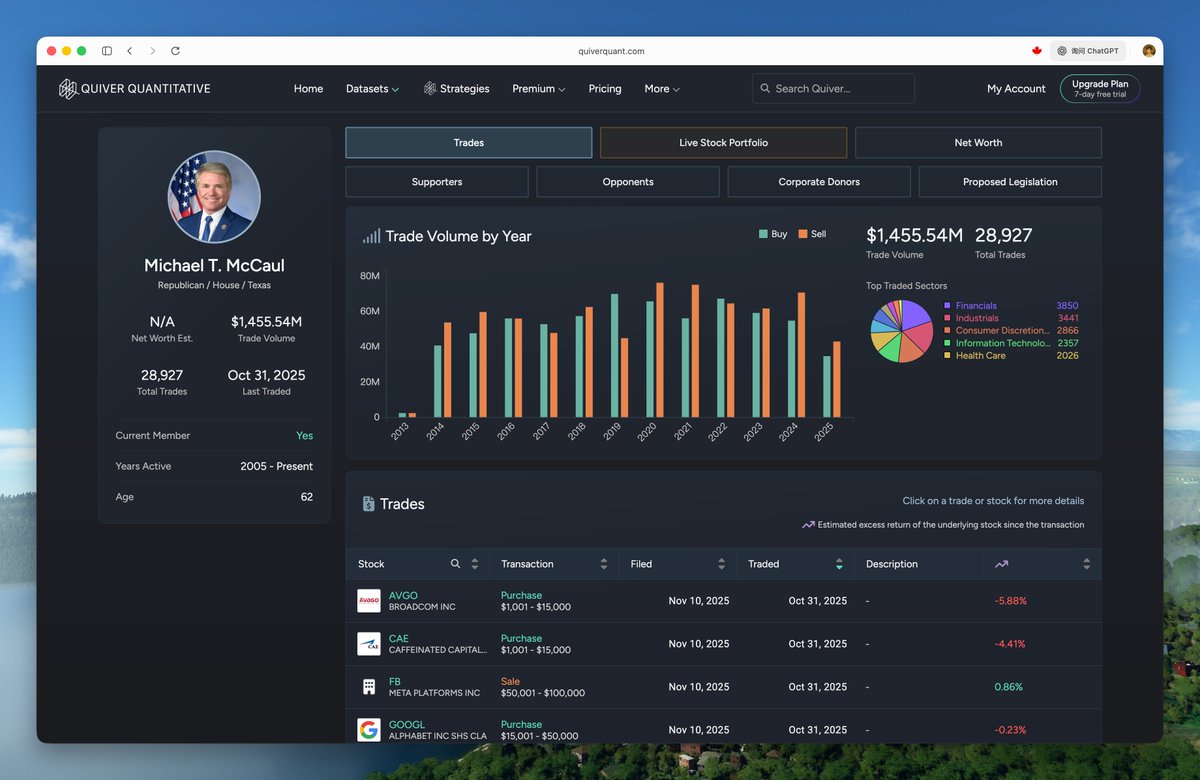The image size is (1200, 780).
Task: Click the Strategies crosshair icon
Action: point(430,88)
